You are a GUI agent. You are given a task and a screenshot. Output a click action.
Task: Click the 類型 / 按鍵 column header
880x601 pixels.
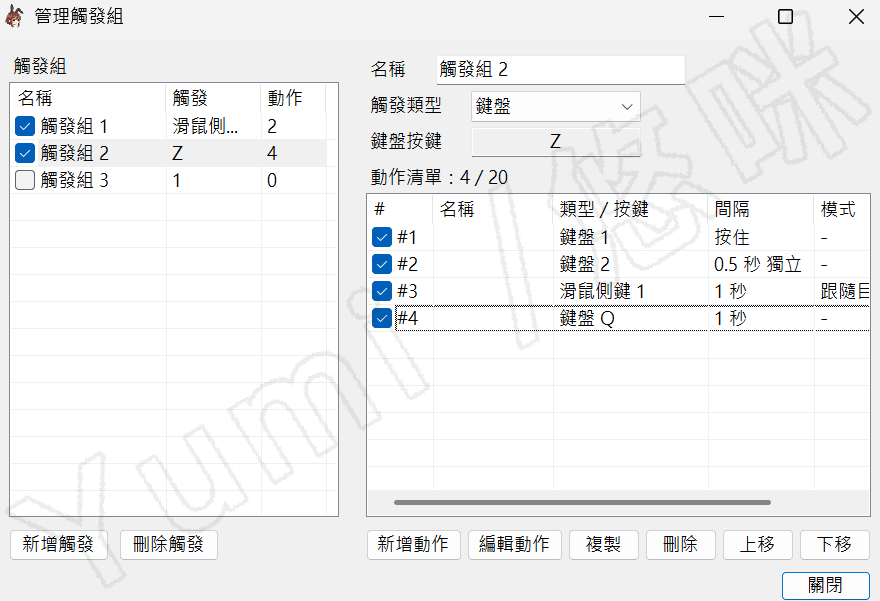pyautogui.click(x=631, y=209)
